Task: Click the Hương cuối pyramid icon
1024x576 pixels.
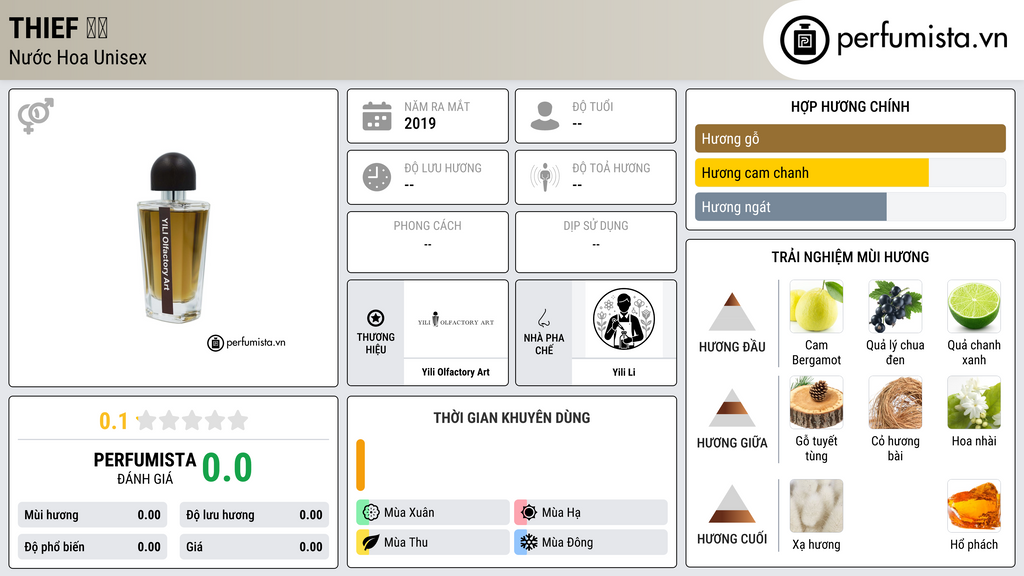Action: click(x=732, y=504)
